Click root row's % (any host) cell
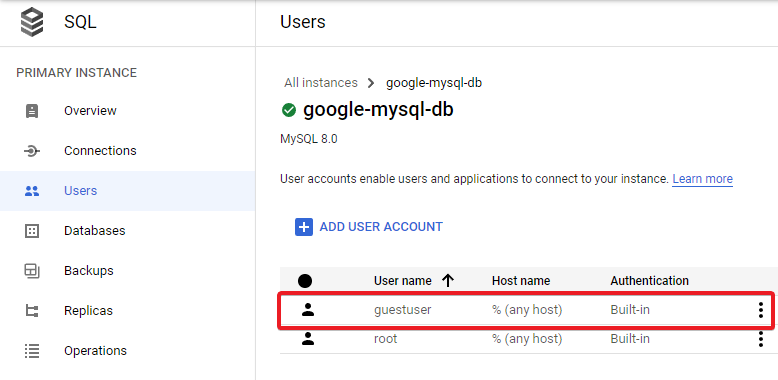 click(527, 339)
